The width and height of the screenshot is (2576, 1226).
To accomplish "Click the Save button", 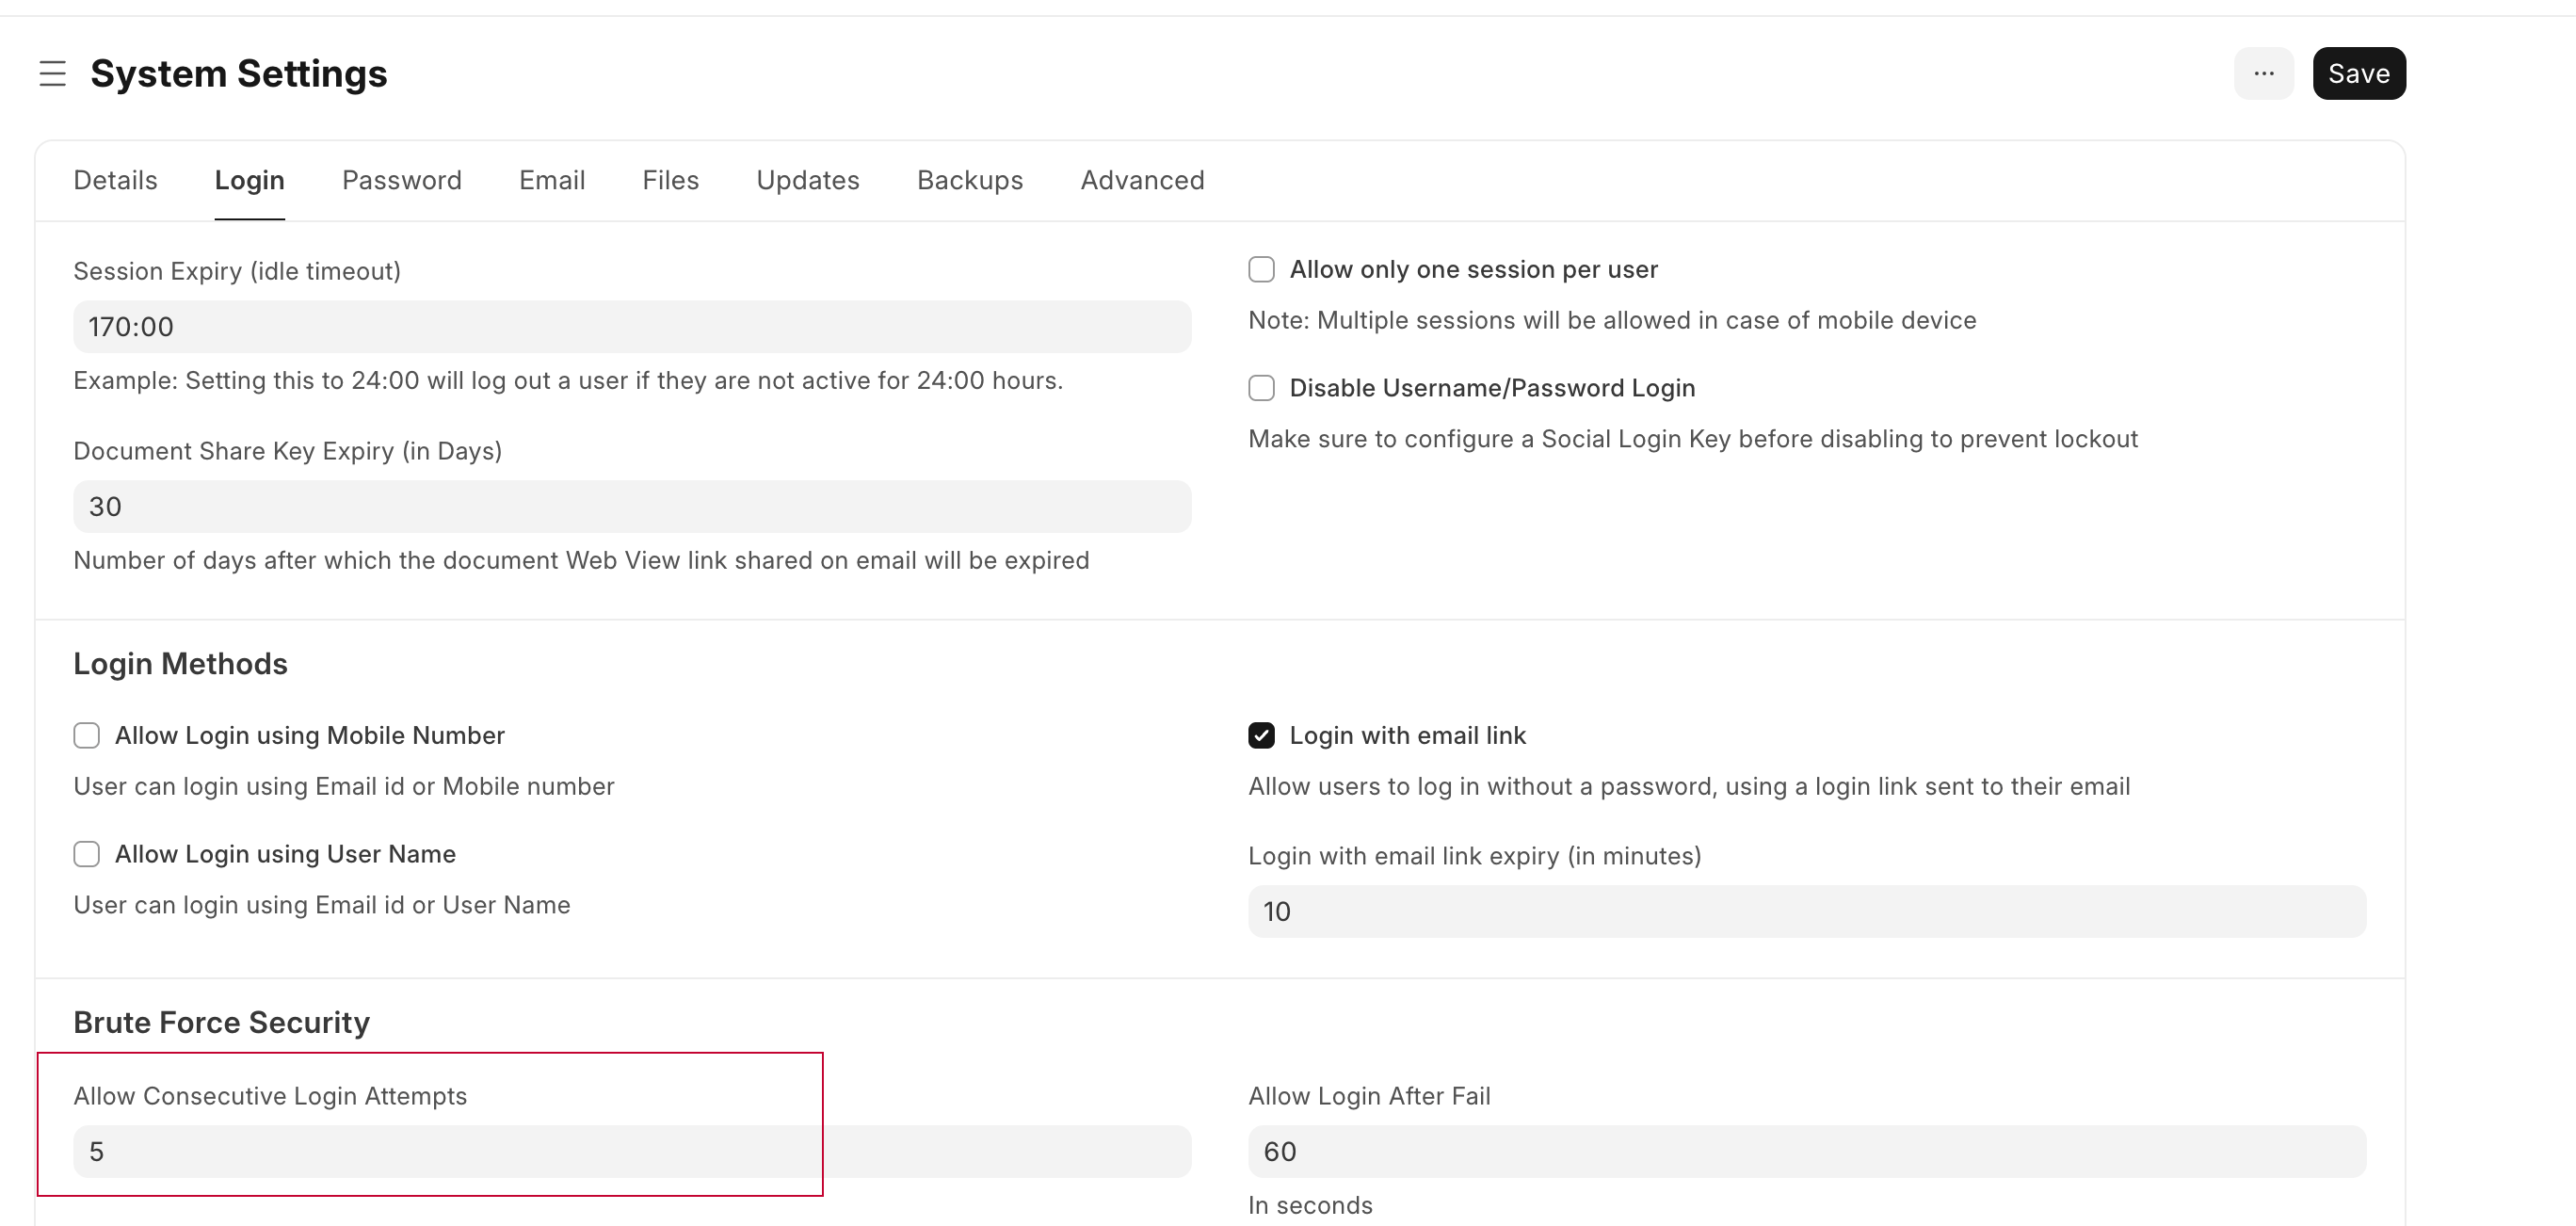I will click(2358, 74).
